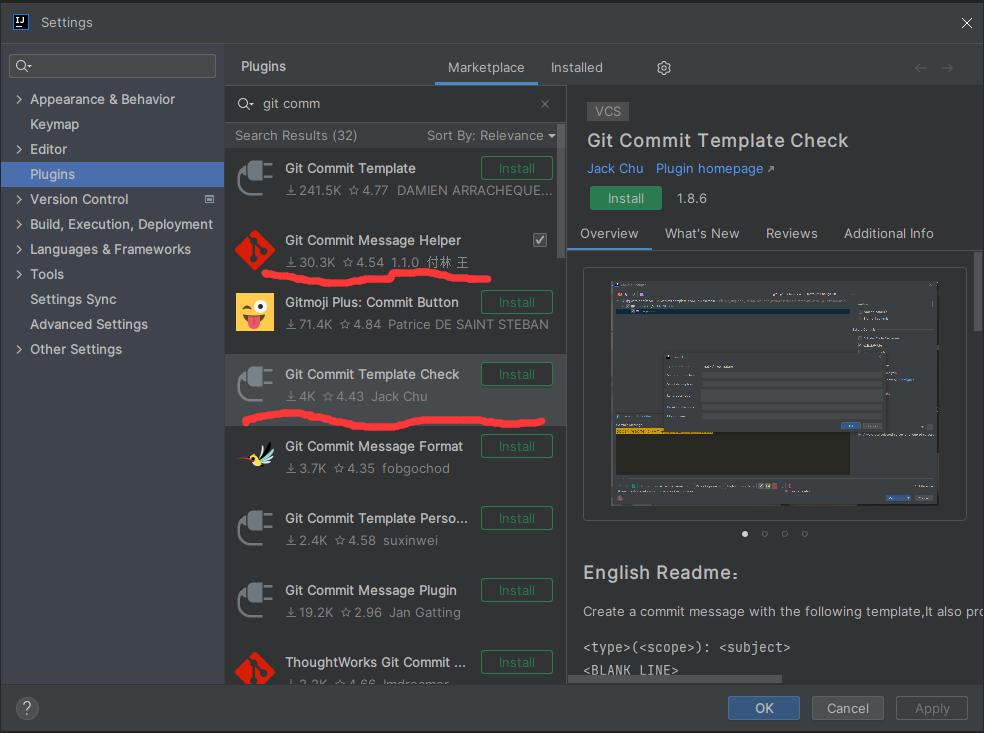Select the second screenshot carousel dot
Image resolution: width=984 pixels, height=733 pixels.
tap(765, 534)
